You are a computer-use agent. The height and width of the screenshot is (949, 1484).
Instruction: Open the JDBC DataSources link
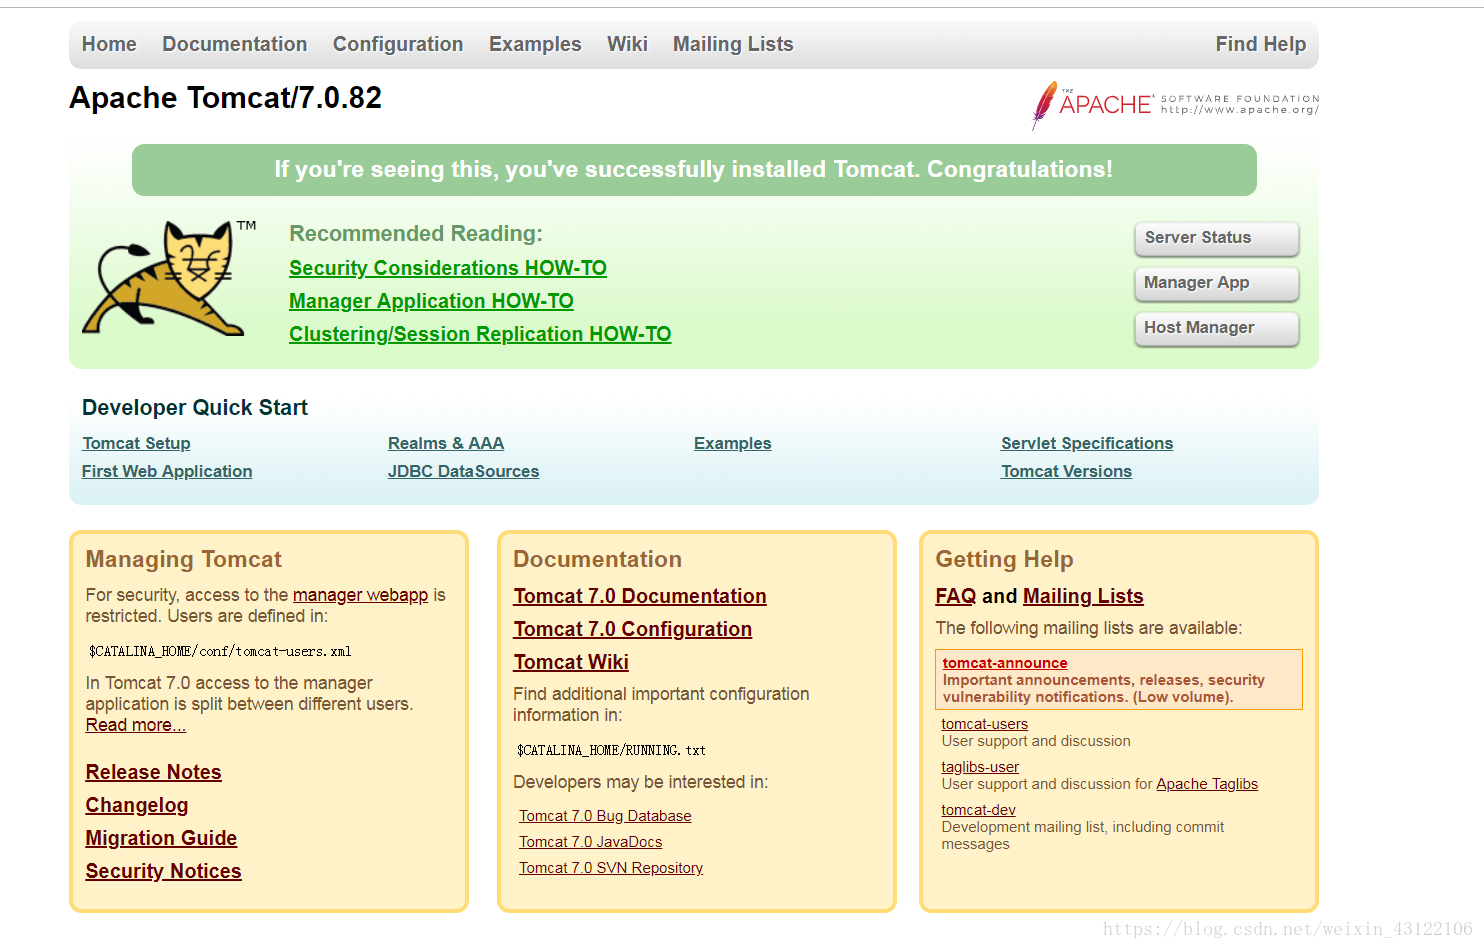[x=463, y=471]
